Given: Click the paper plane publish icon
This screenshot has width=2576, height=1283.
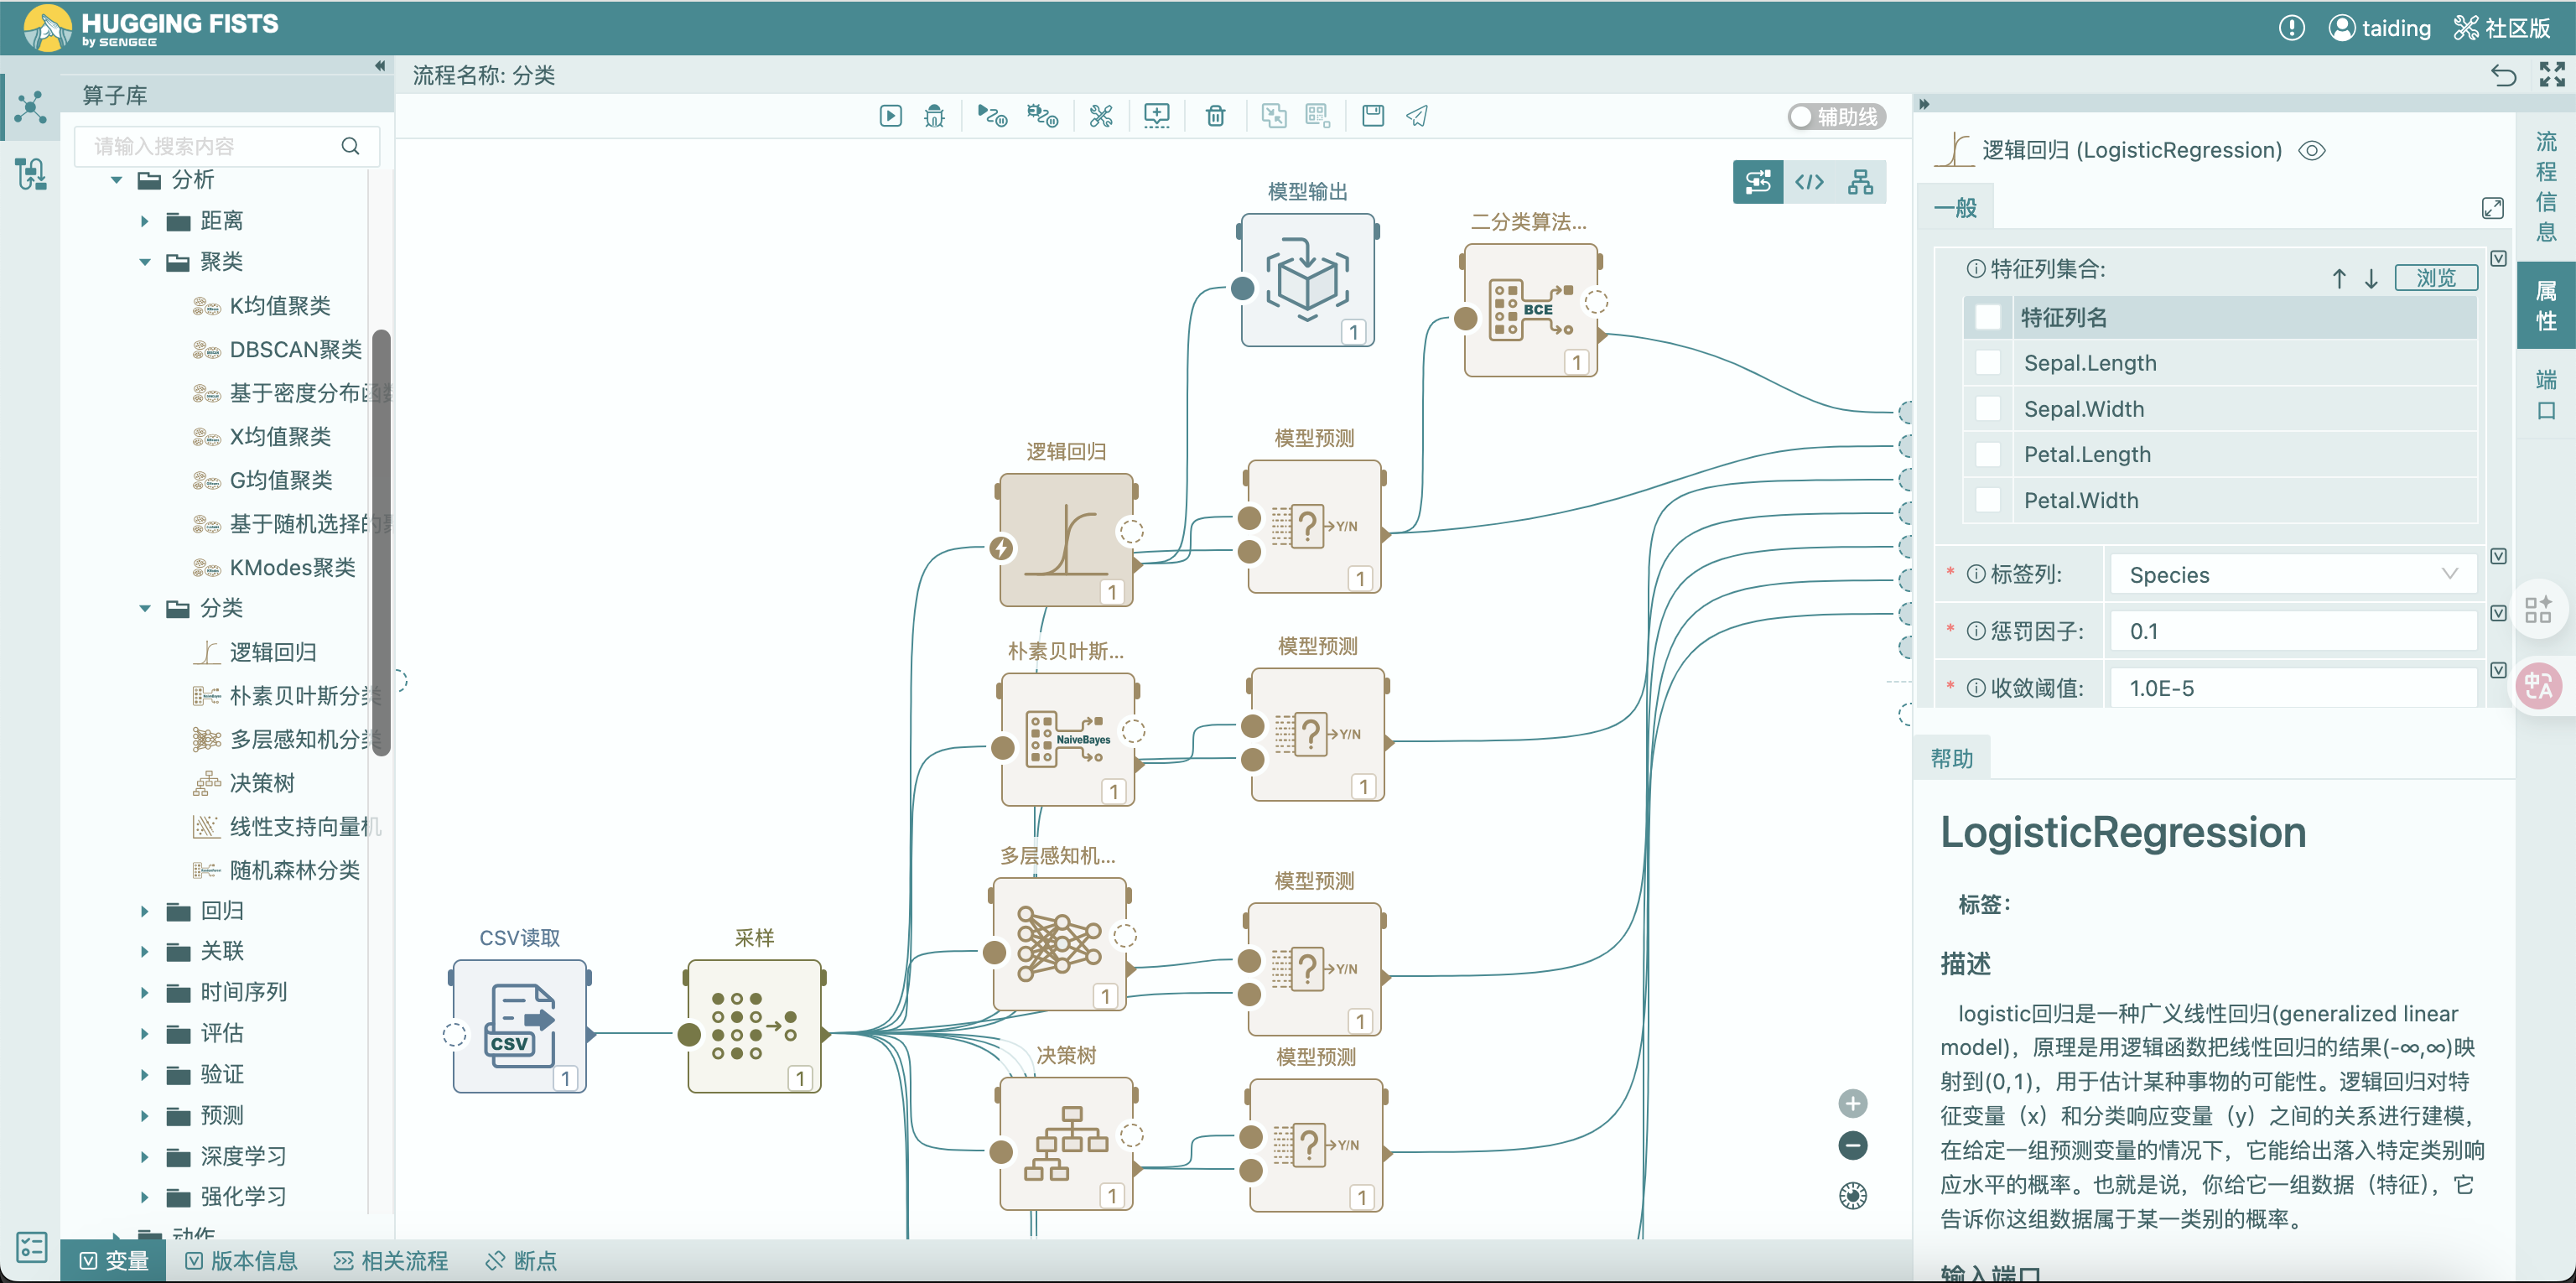Looking at the screenshot, I should [x=1417, y=116].
